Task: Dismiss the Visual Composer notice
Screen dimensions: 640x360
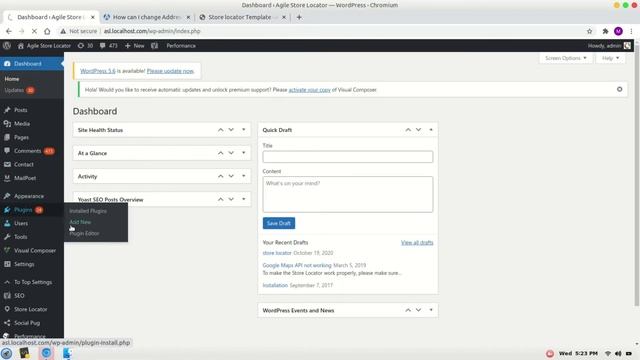Action: point(619,89)
